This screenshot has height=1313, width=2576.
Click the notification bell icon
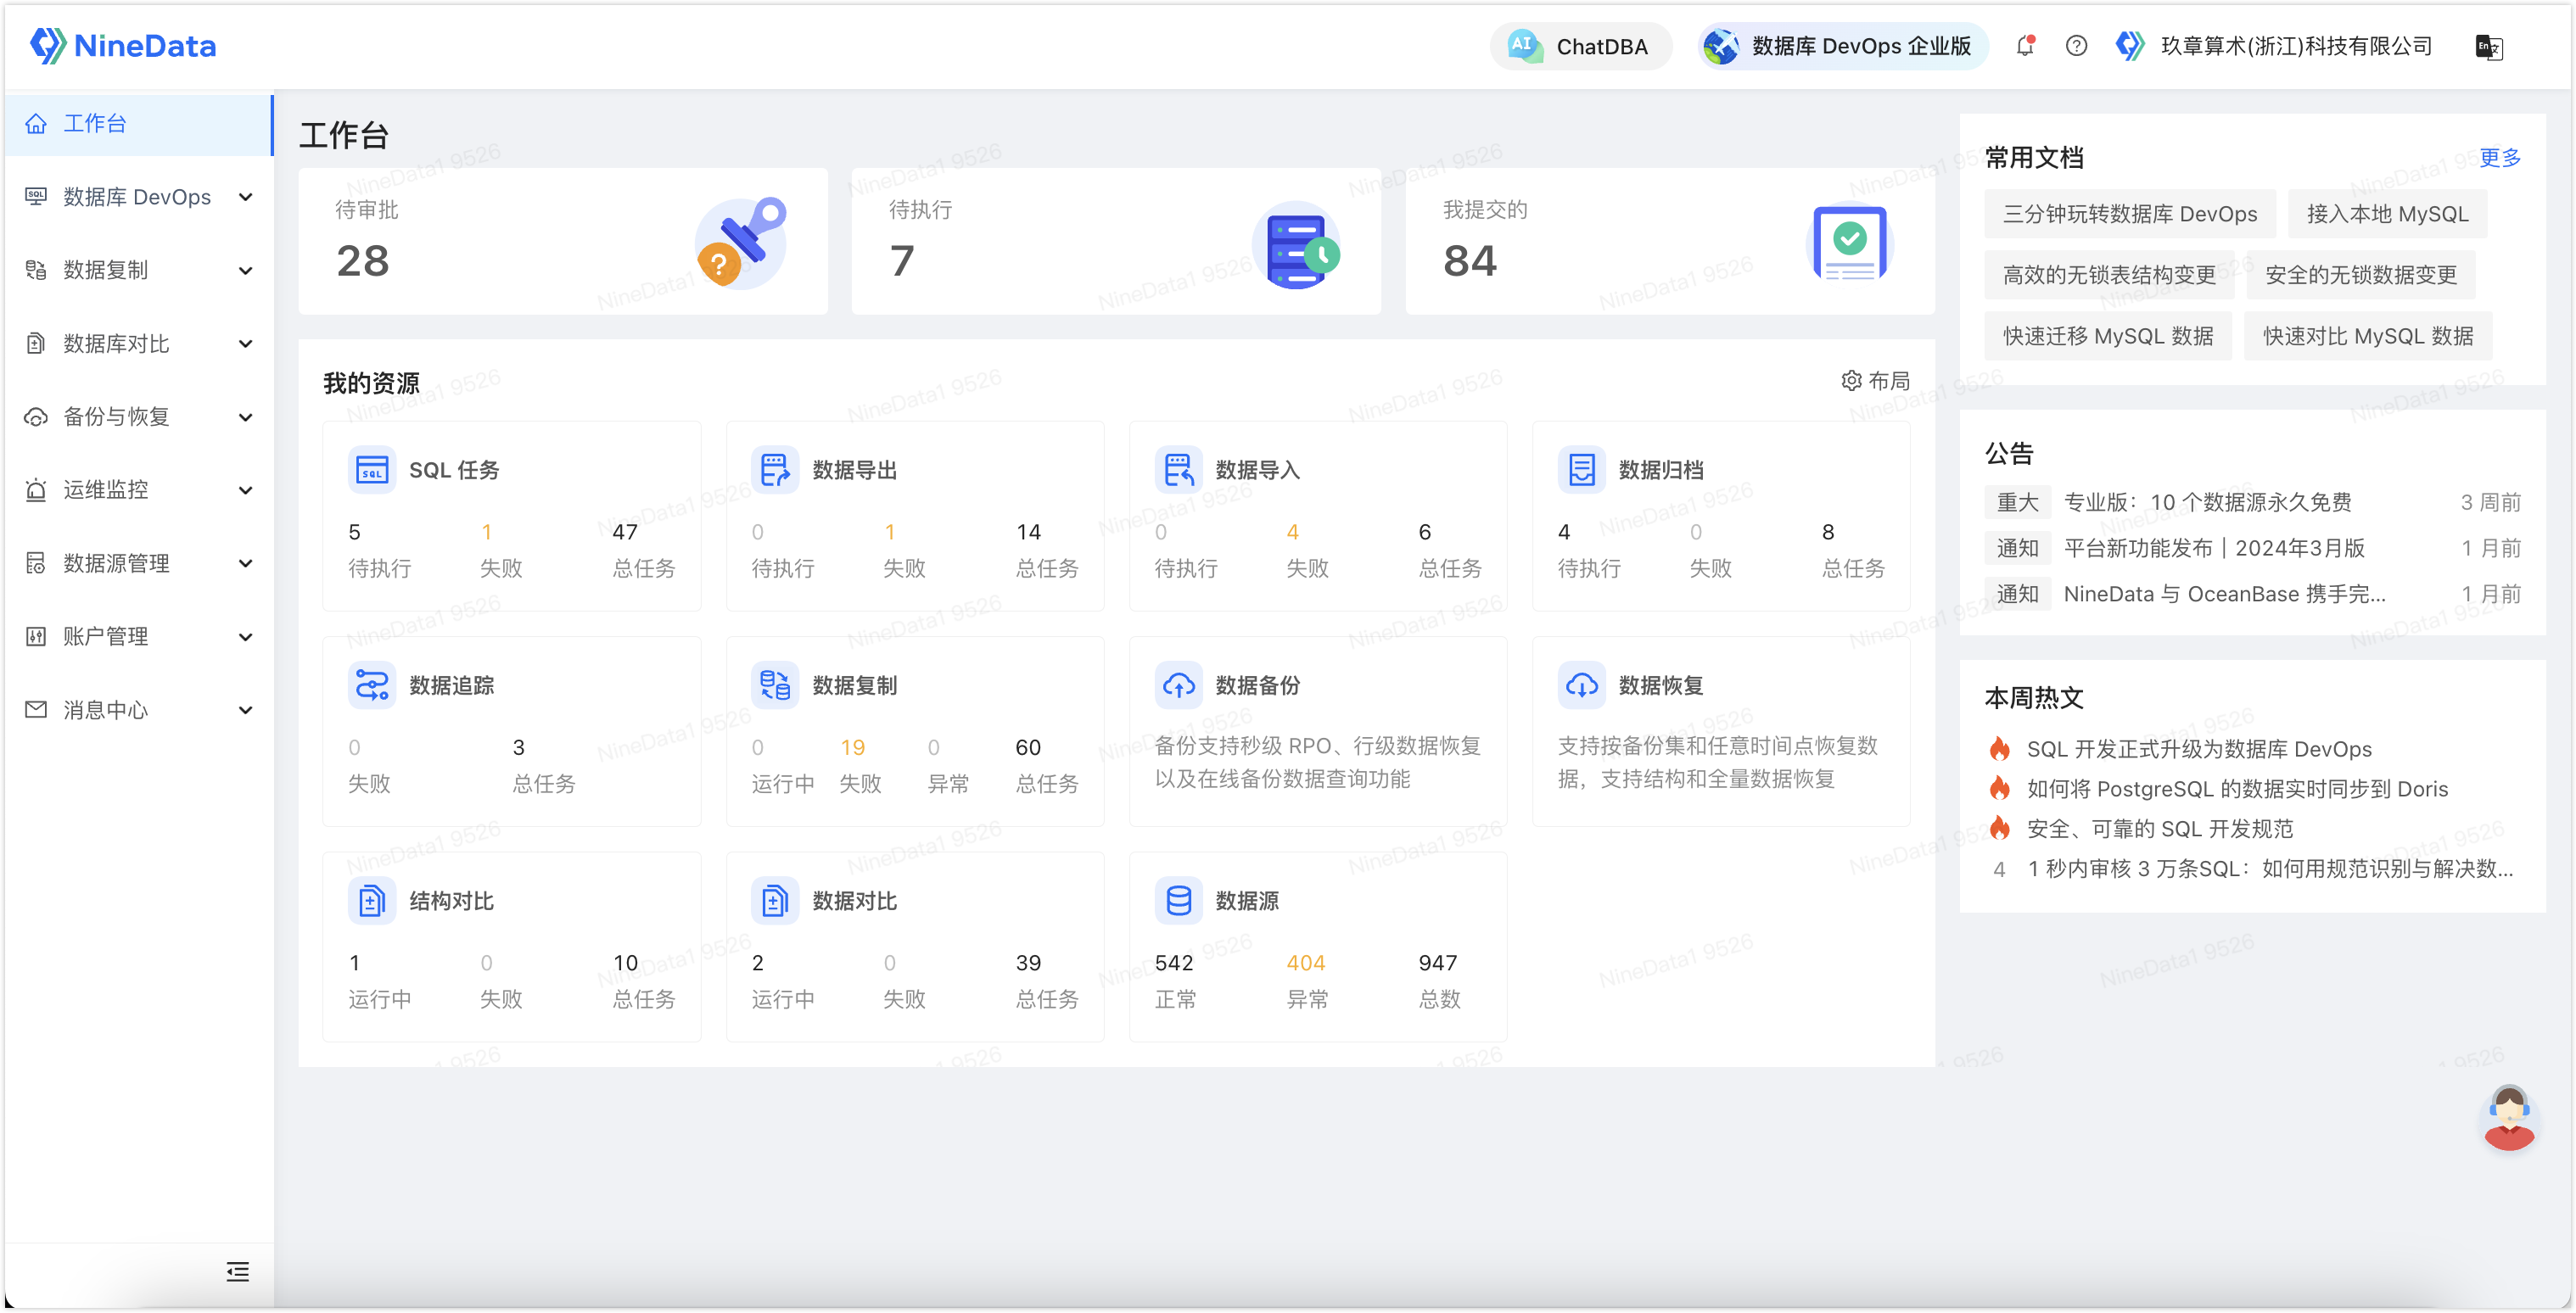[x=2025, y=46]
